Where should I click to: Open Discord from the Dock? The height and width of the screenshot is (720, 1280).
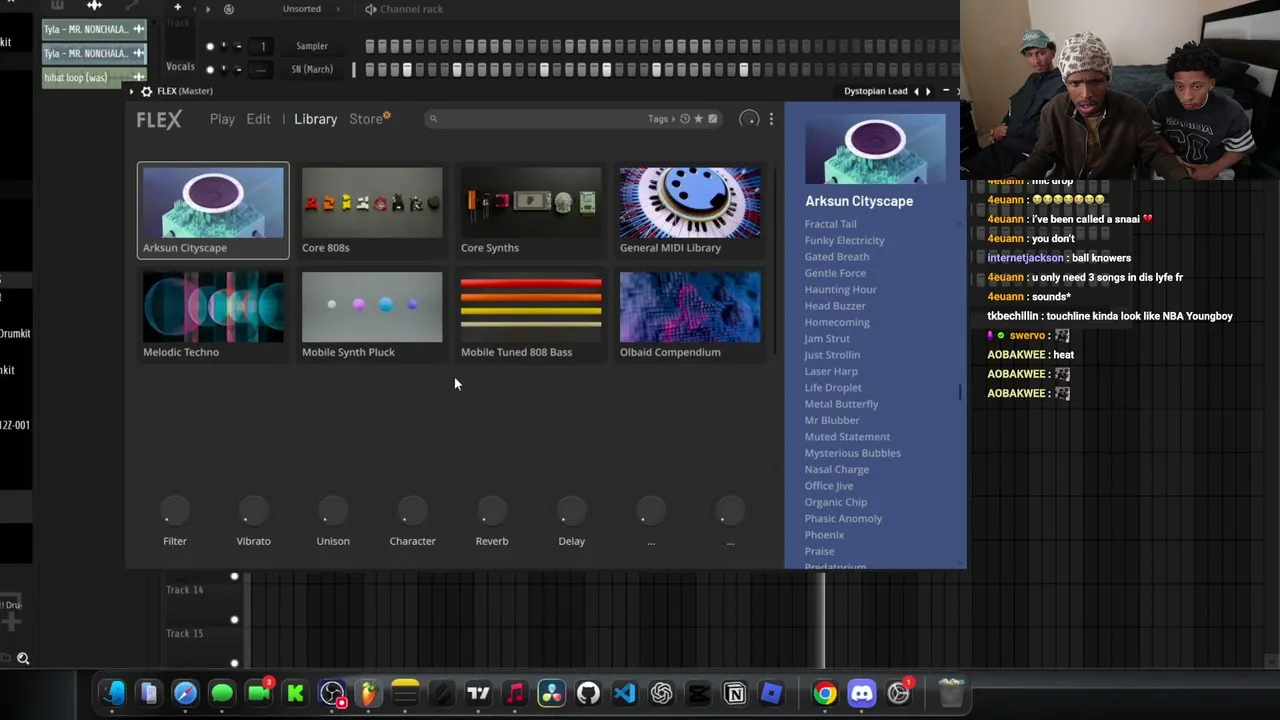(862, 693)
